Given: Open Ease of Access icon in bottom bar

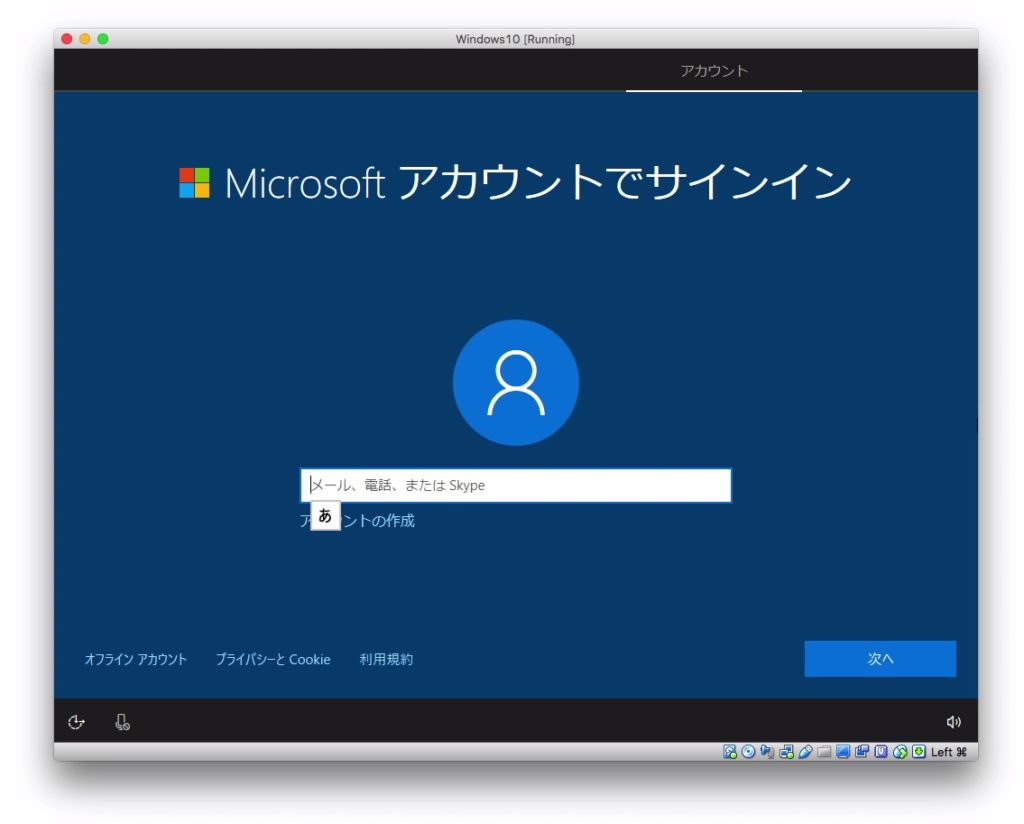Looking at the screenshot, I should 76,721.
